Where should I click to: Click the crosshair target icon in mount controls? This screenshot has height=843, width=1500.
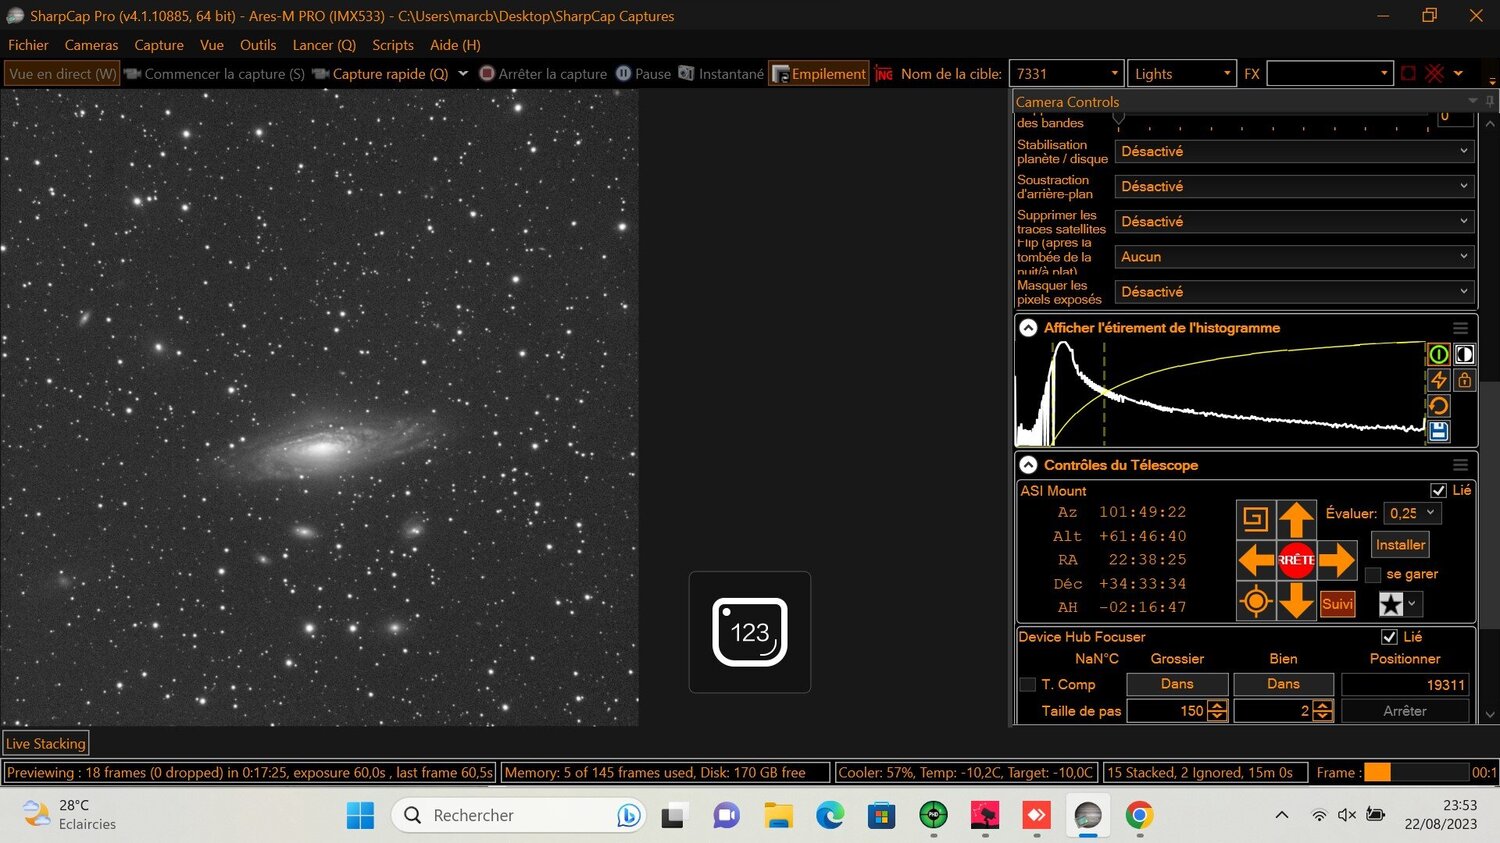[x=1256, y=601]
